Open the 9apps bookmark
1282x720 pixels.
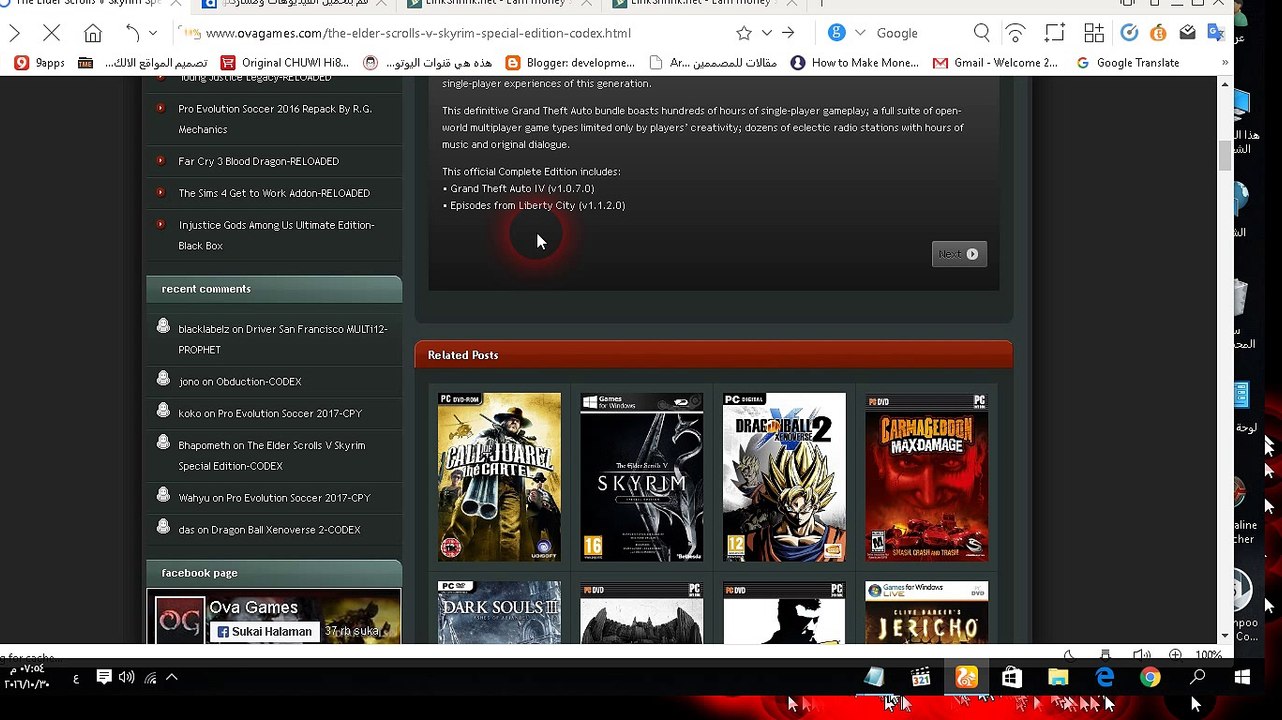[40, 62]
